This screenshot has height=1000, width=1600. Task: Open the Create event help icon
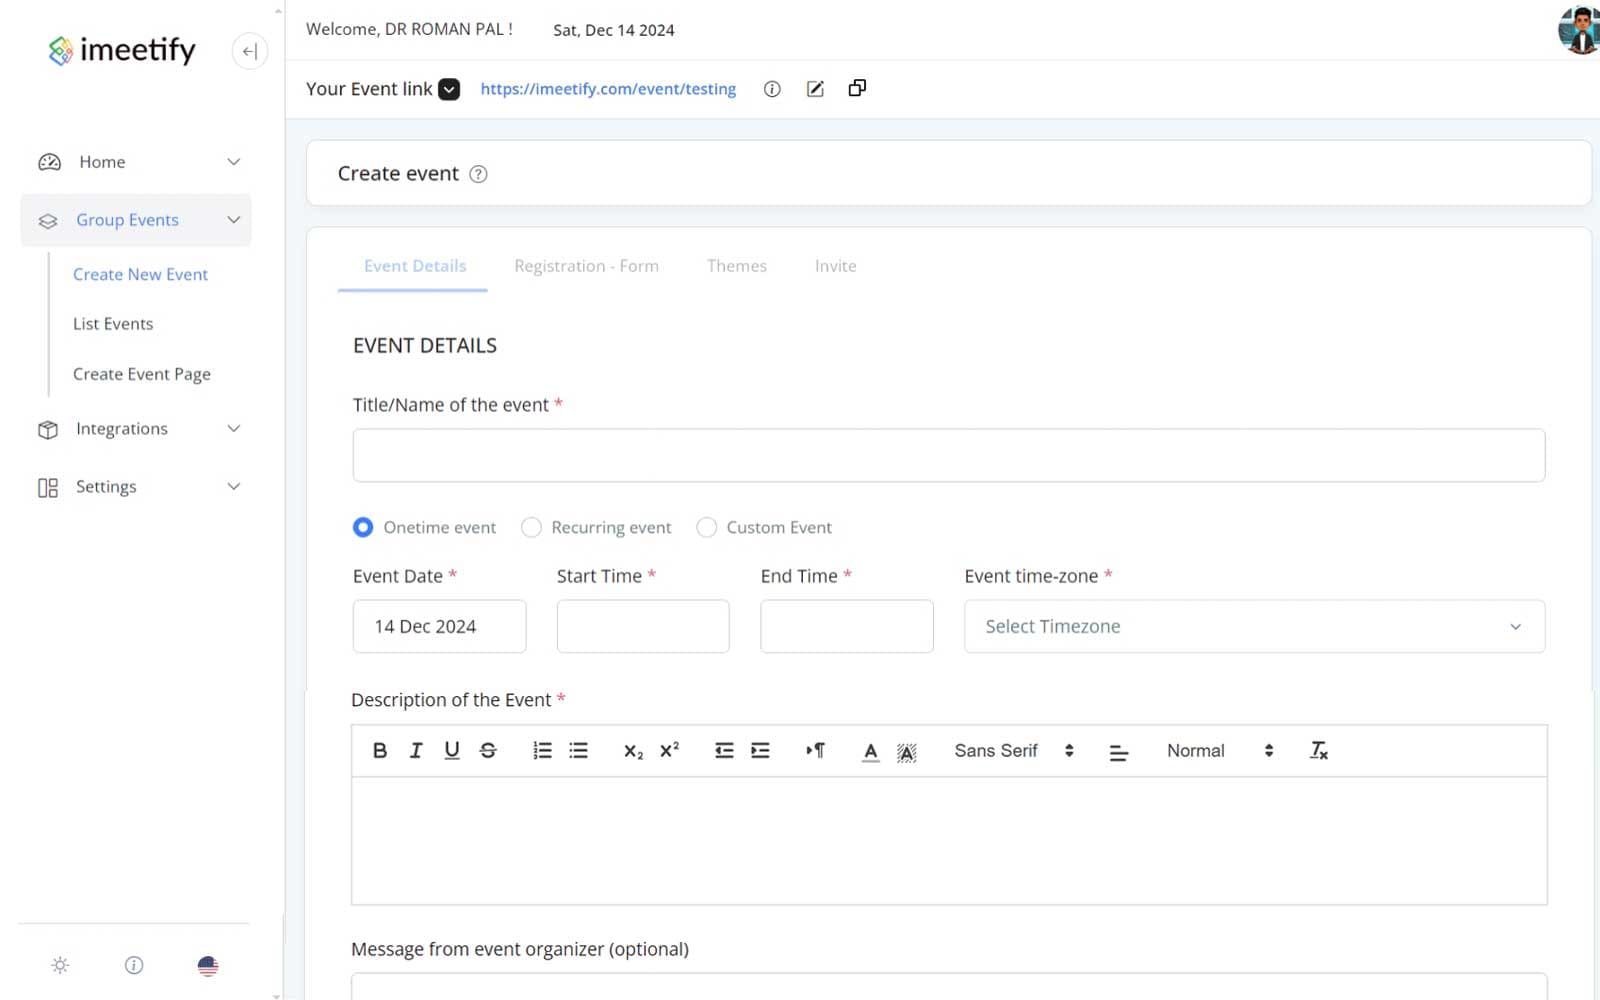[x=478, y=174]
